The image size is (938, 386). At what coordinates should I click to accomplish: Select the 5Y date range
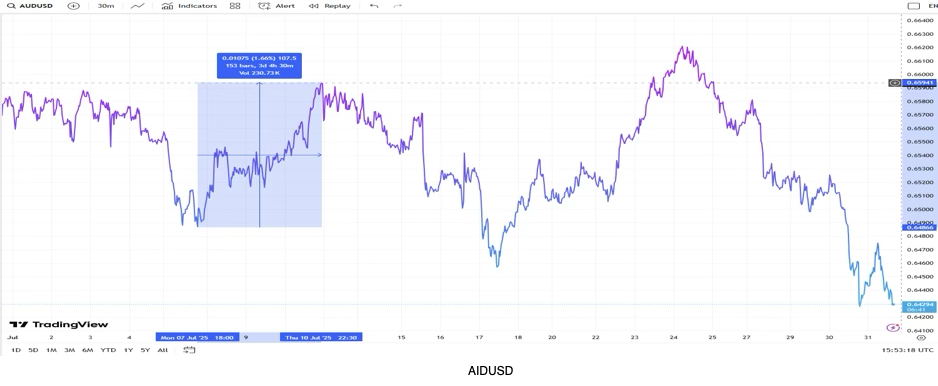[x=145, y=350]
